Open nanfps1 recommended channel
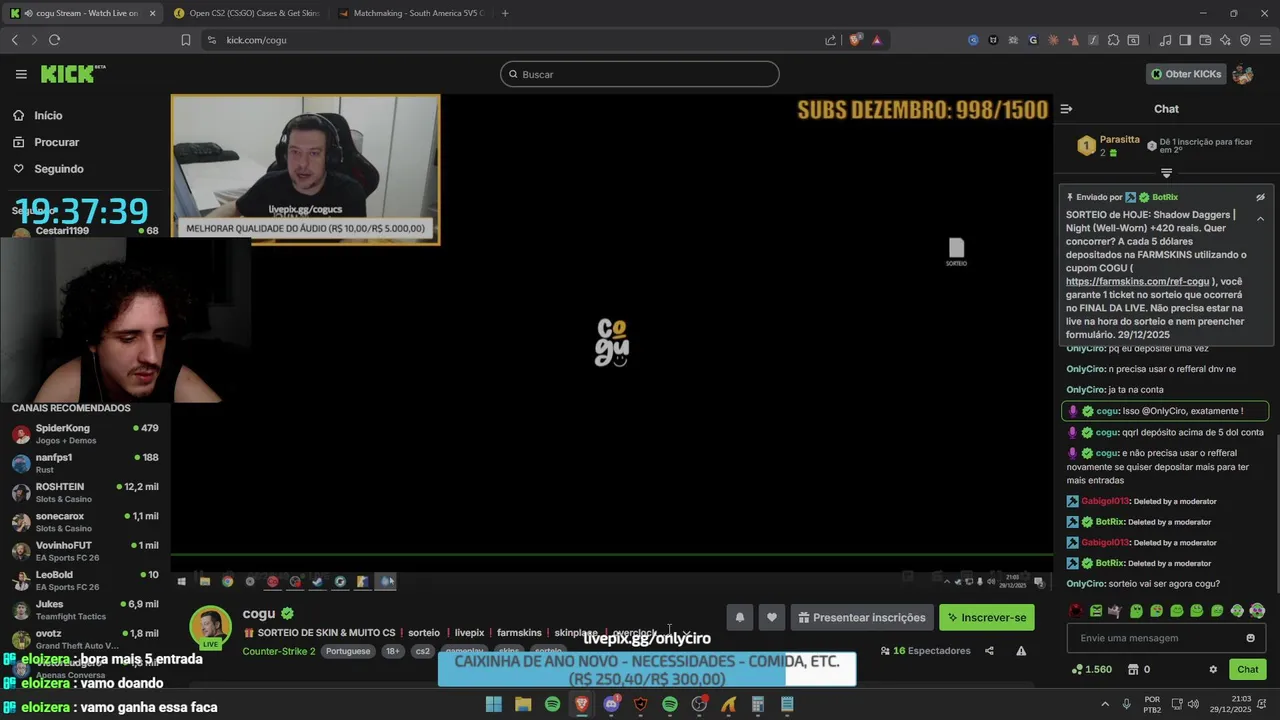The image size is (1280, 720). pos(85,463)
